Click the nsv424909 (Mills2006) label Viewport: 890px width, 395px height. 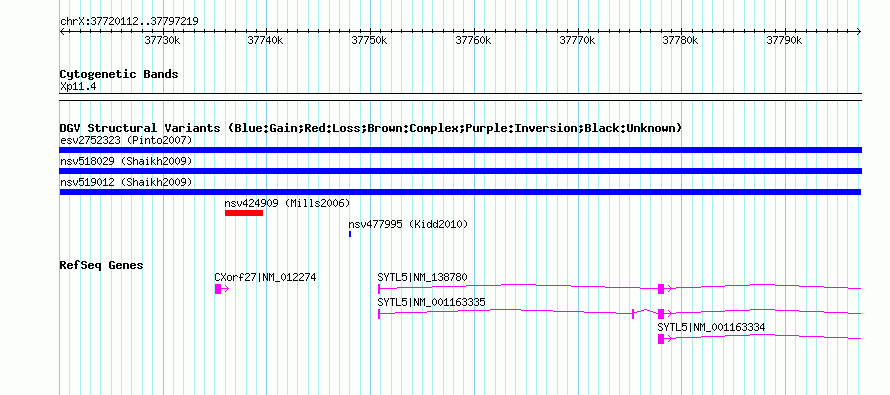pos(287,203)
